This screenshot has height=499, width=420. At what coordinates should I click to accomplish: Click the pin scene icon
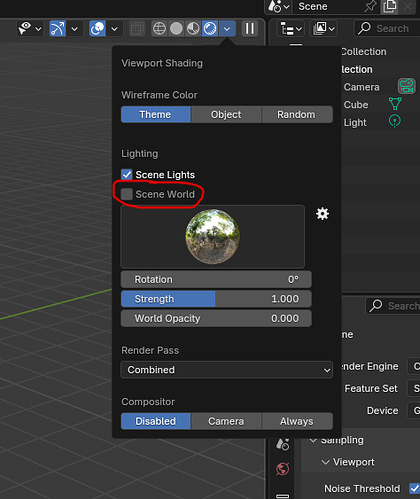tap(370, 6)
